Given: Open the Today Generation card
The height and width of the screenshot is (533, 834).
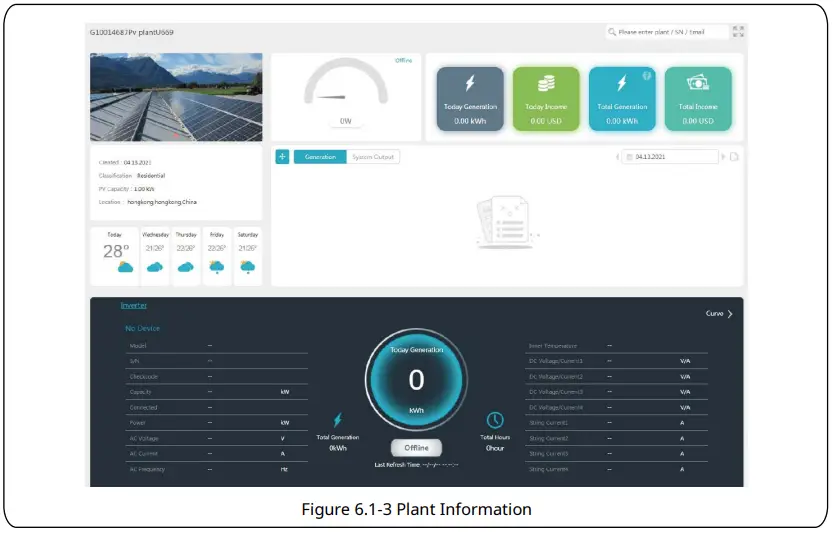Looking at the screenshot, I should click(470, 99).
